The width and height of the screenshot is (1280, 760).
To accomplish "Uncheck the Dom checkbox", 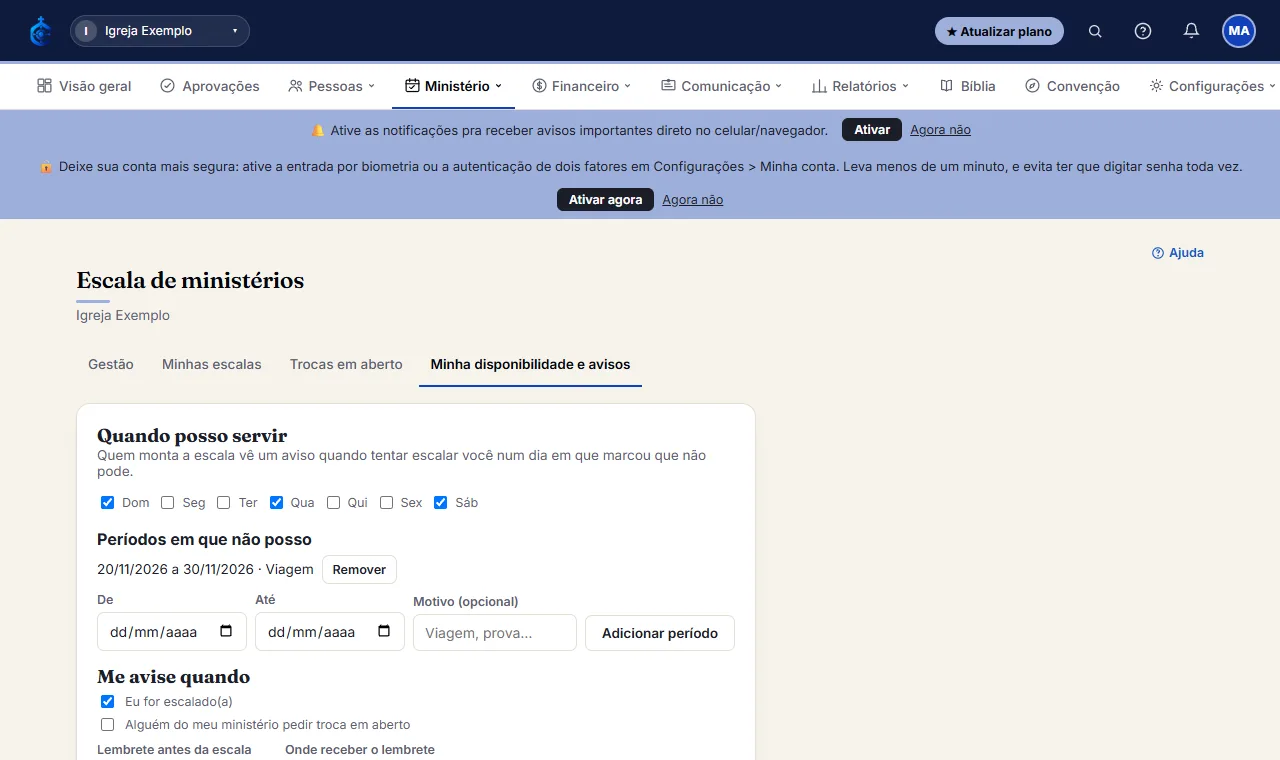I will pos(108,502).
